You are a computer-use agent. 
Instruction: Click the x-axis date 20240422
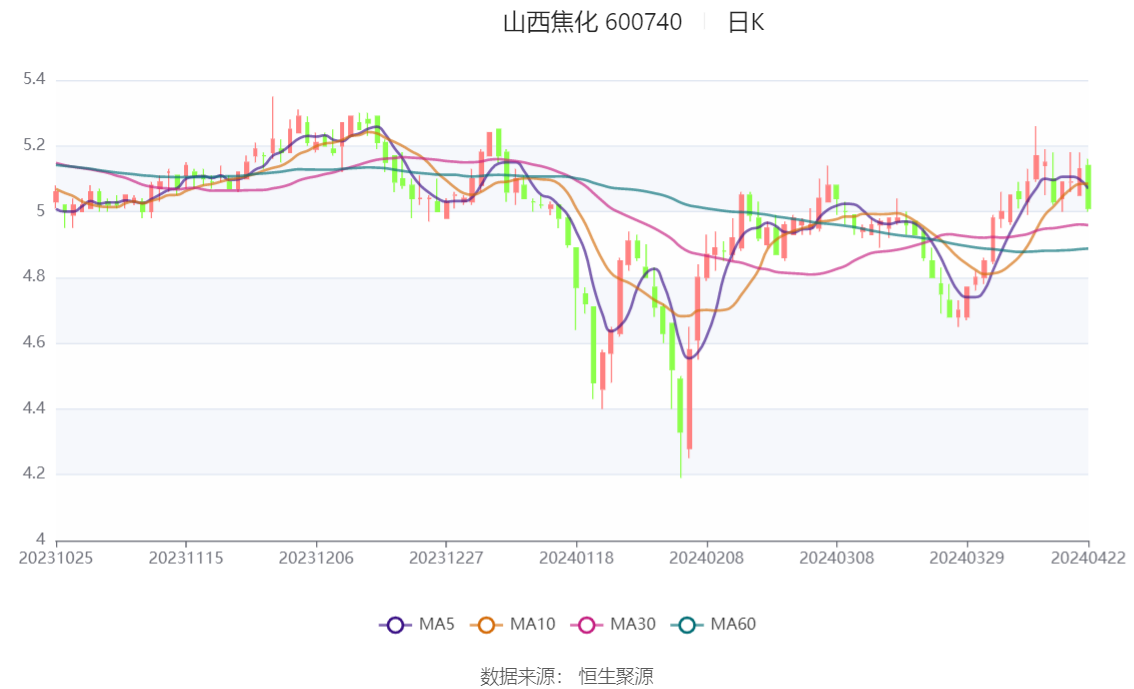[x=1088, y=558]
